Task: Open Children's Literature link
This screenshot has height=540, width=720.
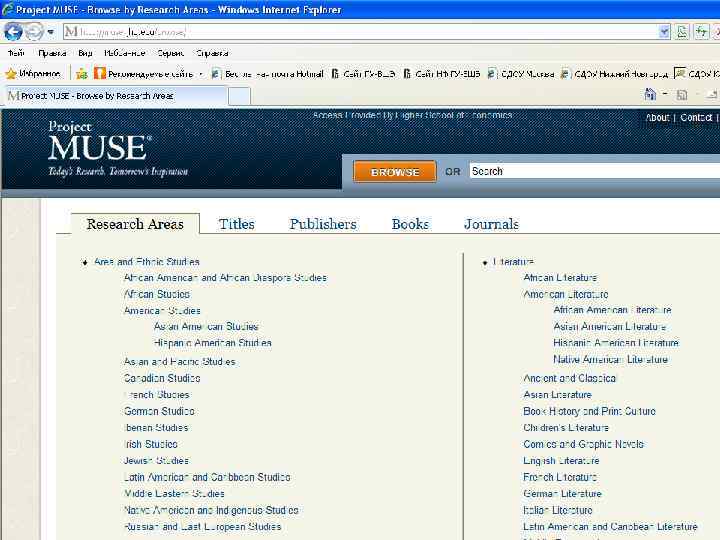Action: tap(566, 428)
